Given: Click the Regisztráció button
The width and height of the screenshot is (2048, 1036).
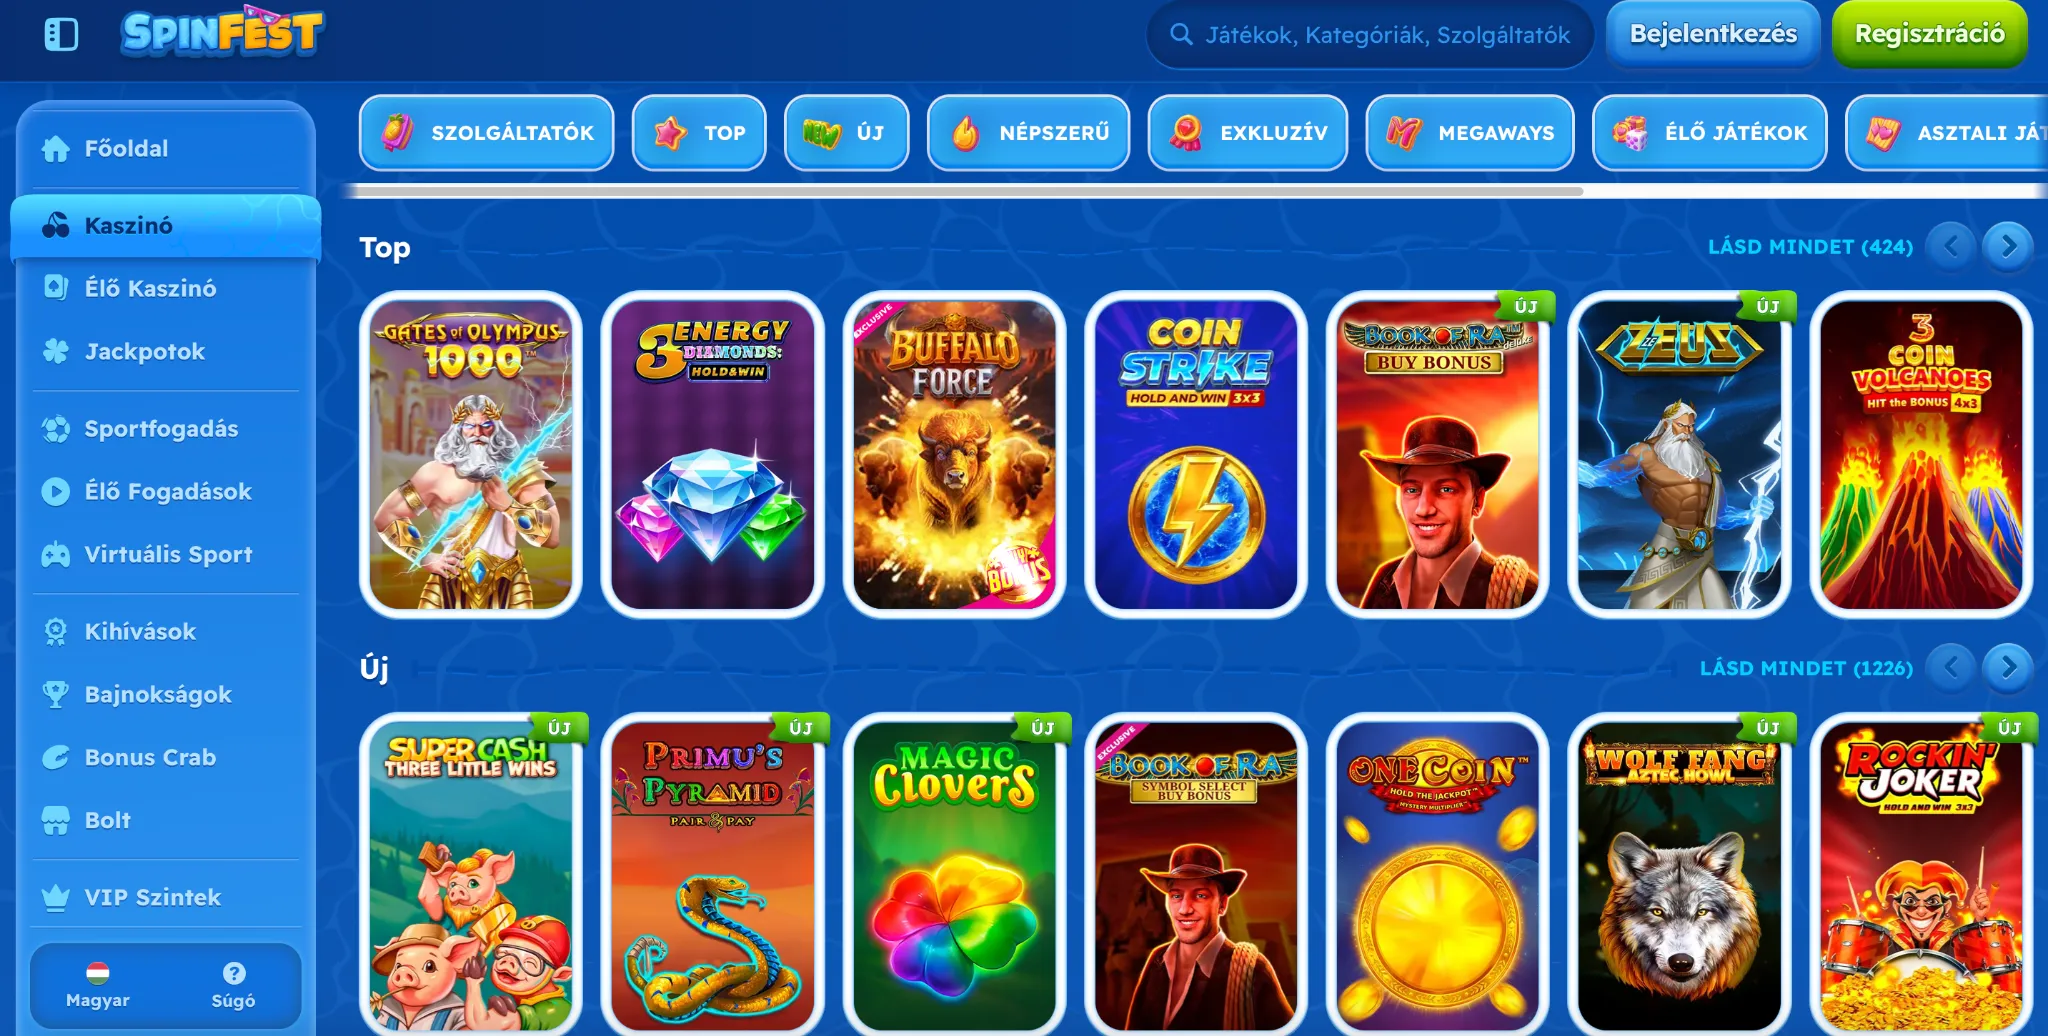Looking at the screenshot, I should pyautogui.click(x=1929, y=34).
